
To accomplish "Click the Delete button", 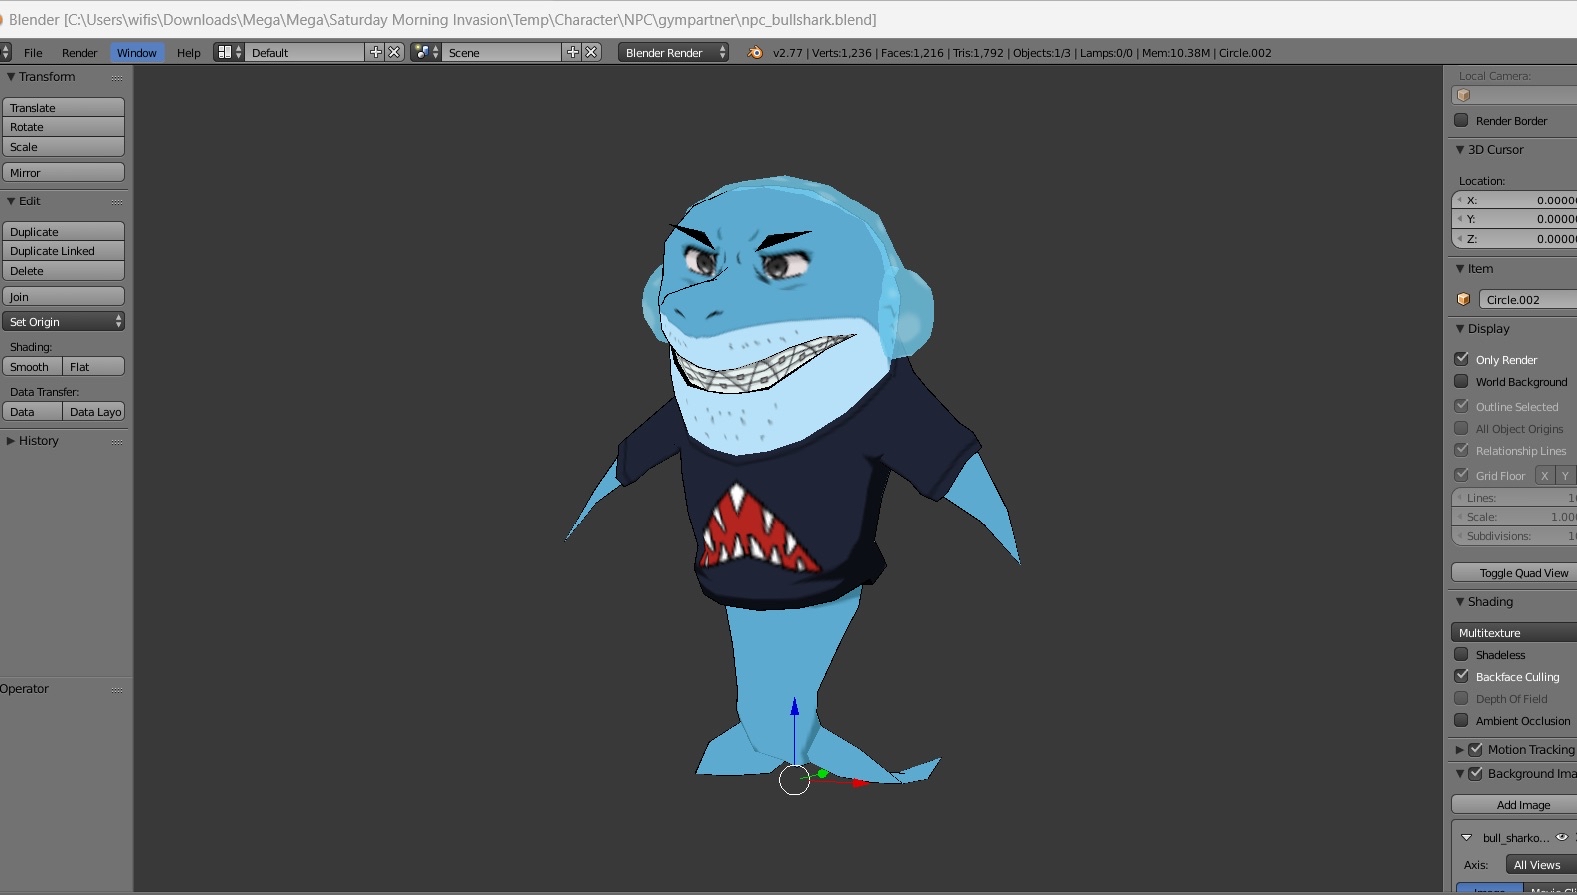I will click(x=64, y=271).
